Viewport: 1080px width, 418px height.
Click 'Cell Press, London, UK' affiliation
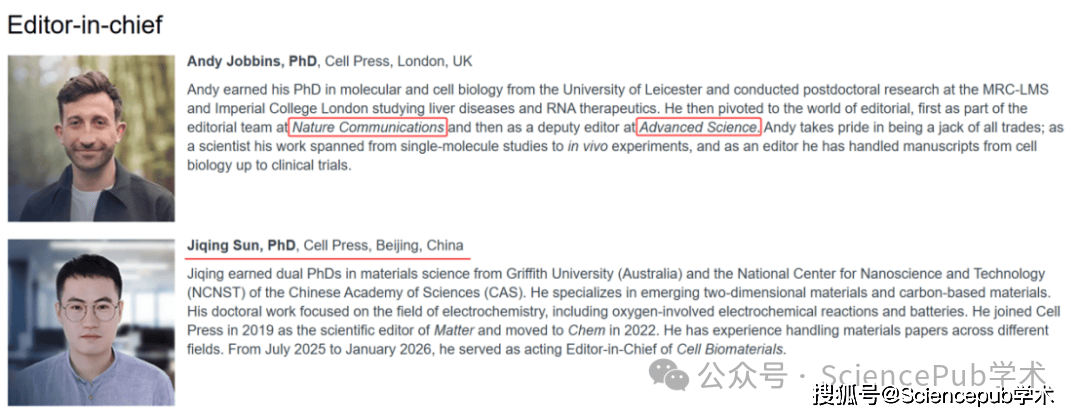399,61
